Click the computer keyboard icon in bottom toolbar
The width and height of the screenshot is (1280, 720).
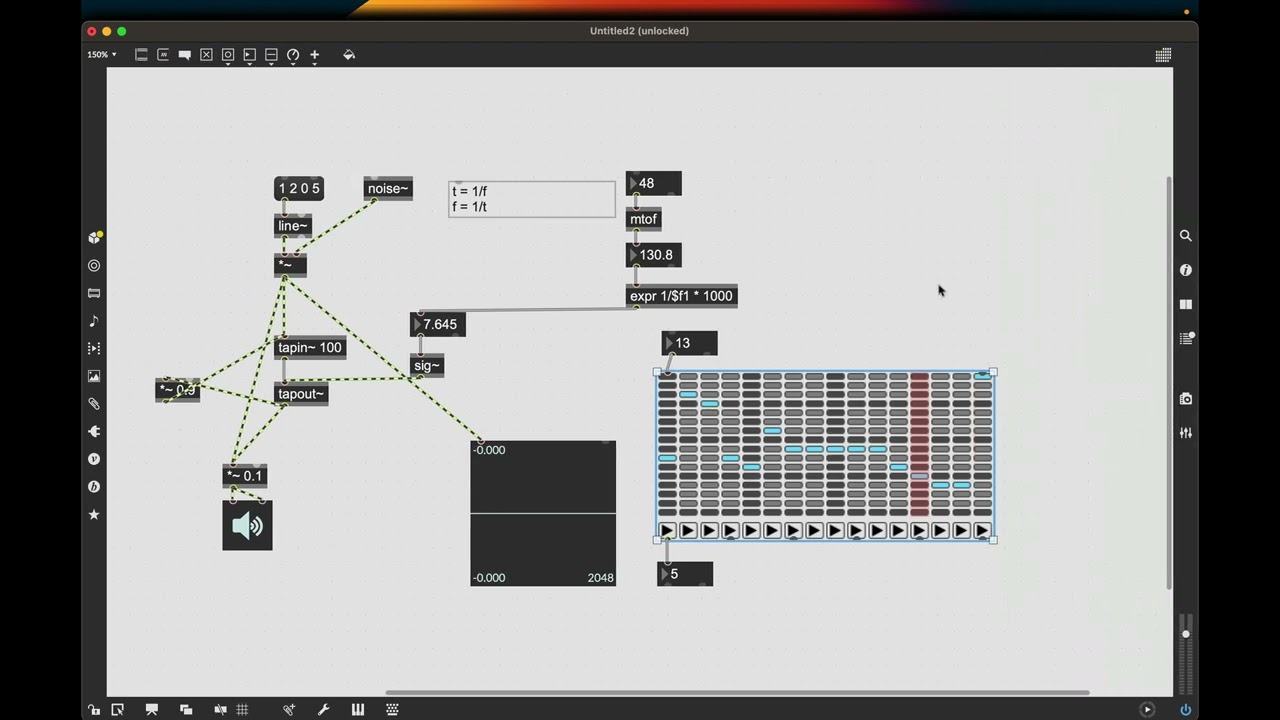point(392,709)
